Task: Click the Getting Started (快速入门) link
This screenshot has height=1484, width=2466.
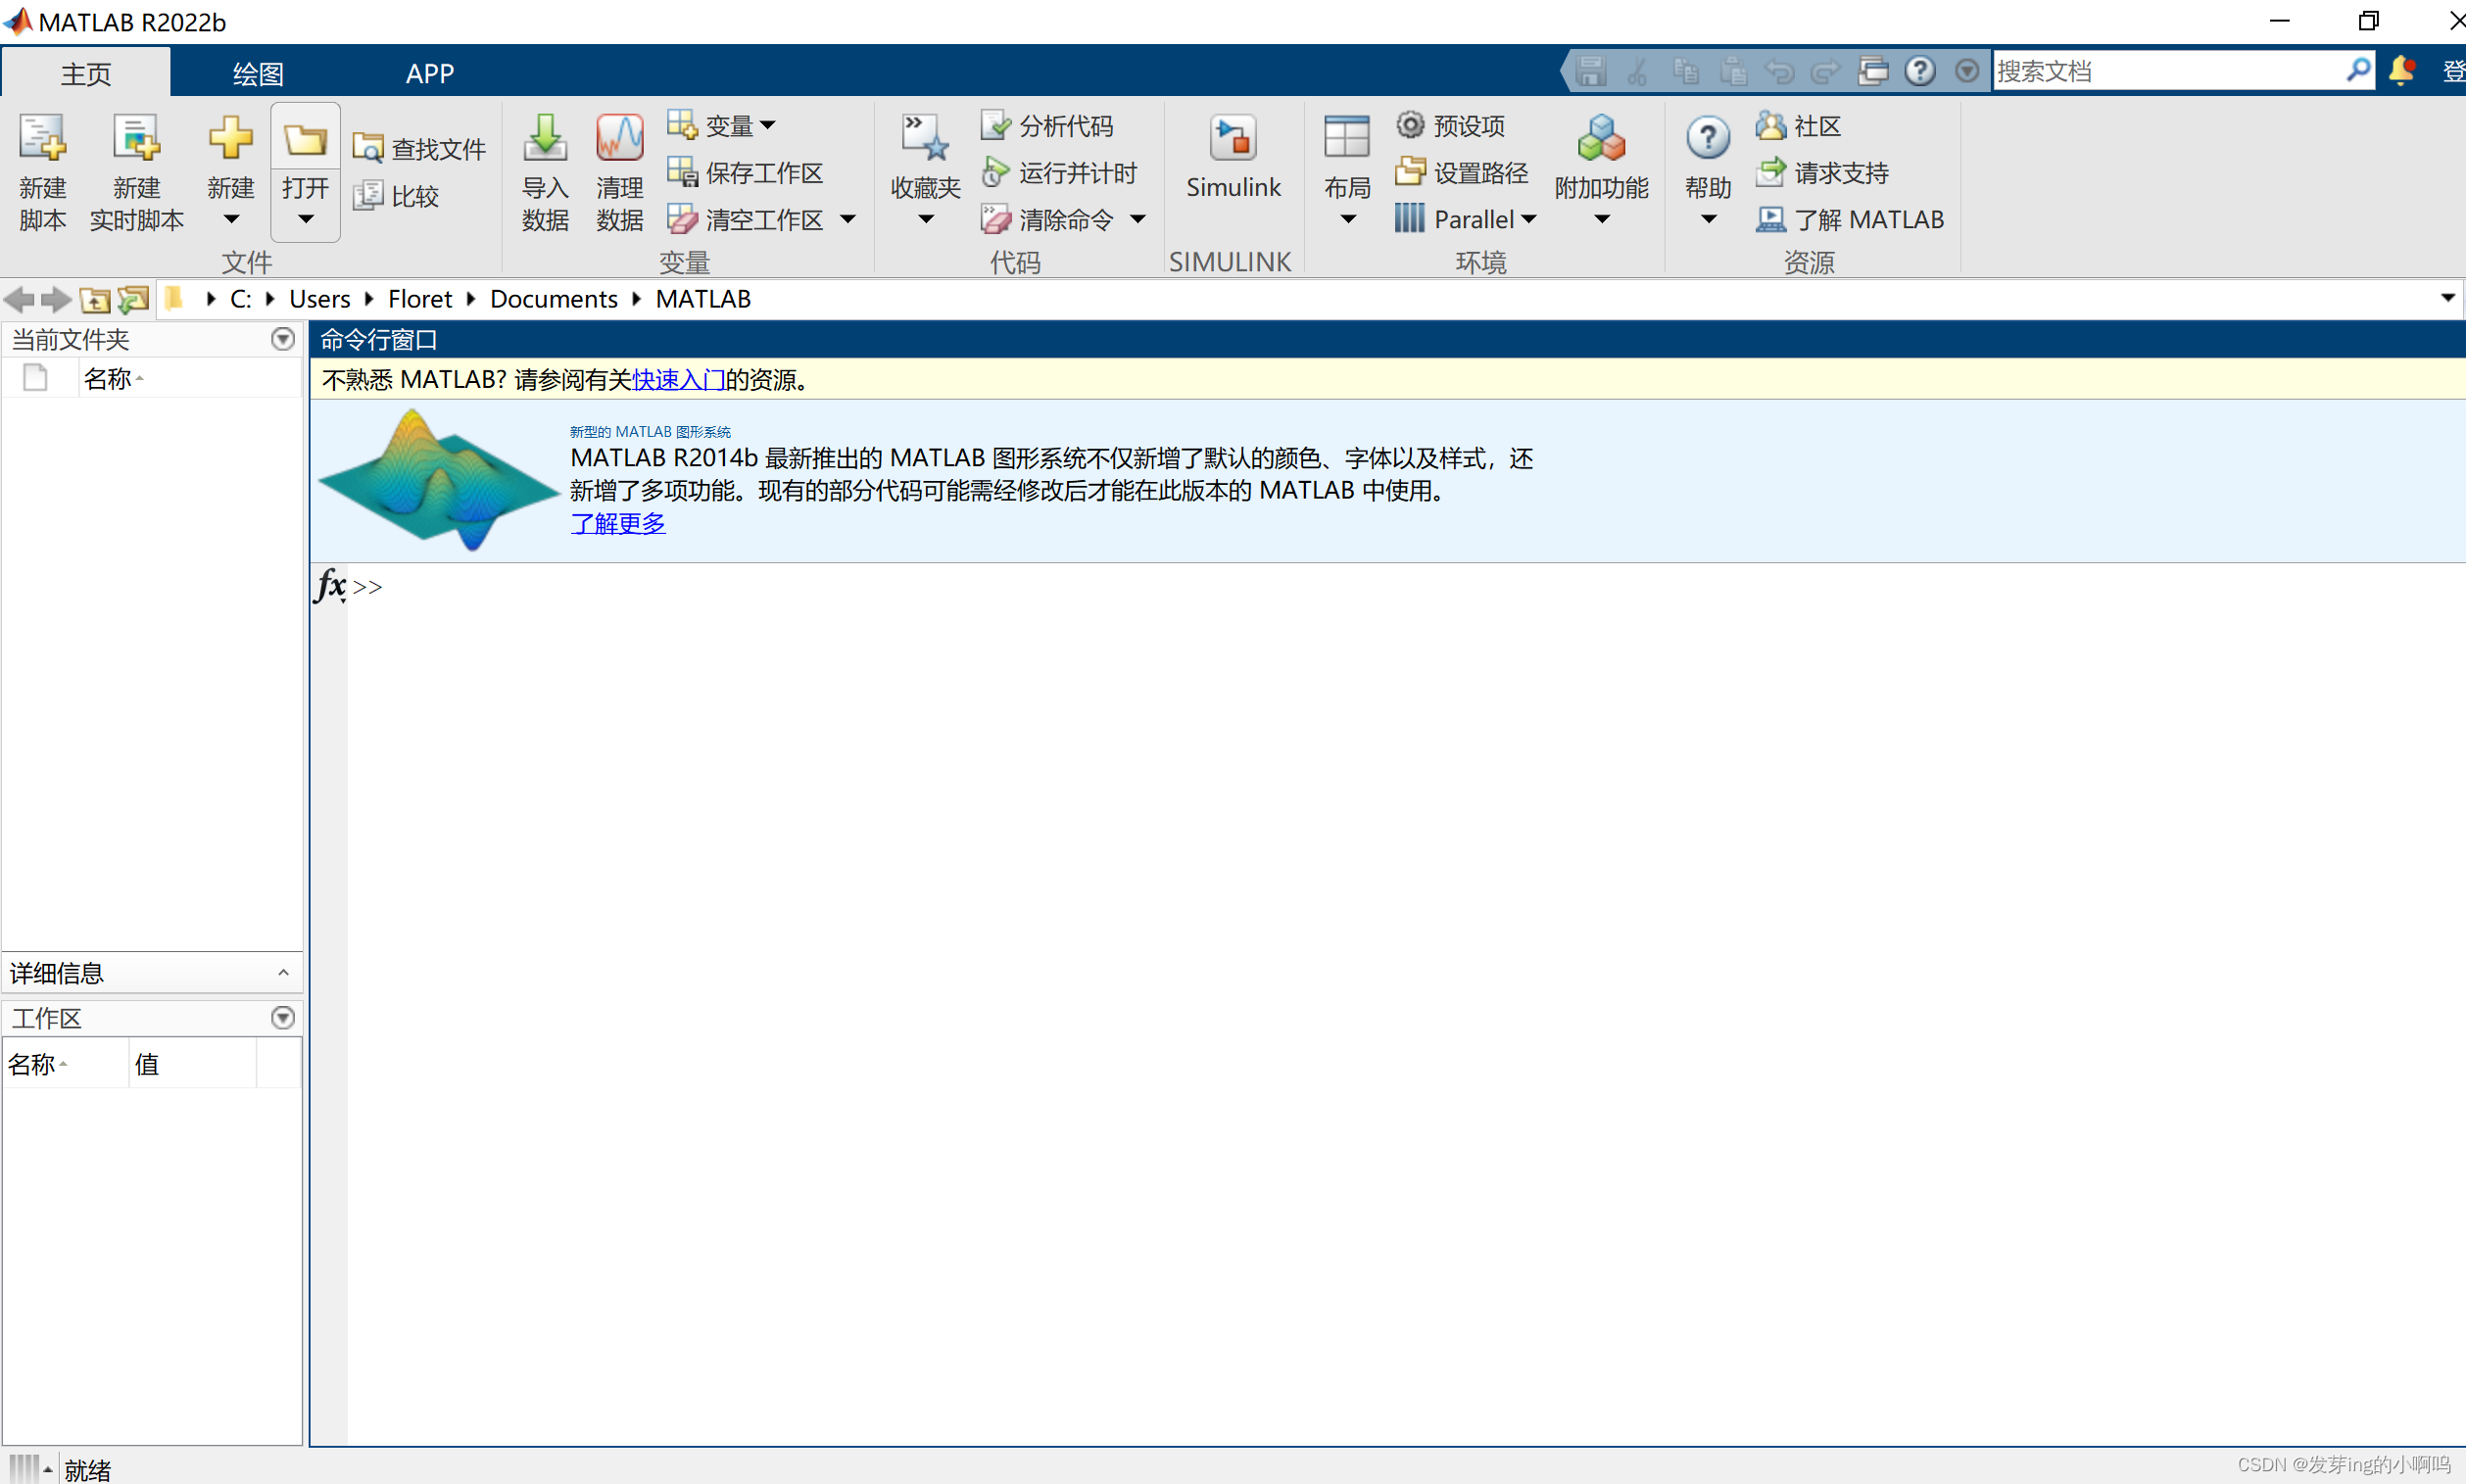Action: click(x=679, y=380)
